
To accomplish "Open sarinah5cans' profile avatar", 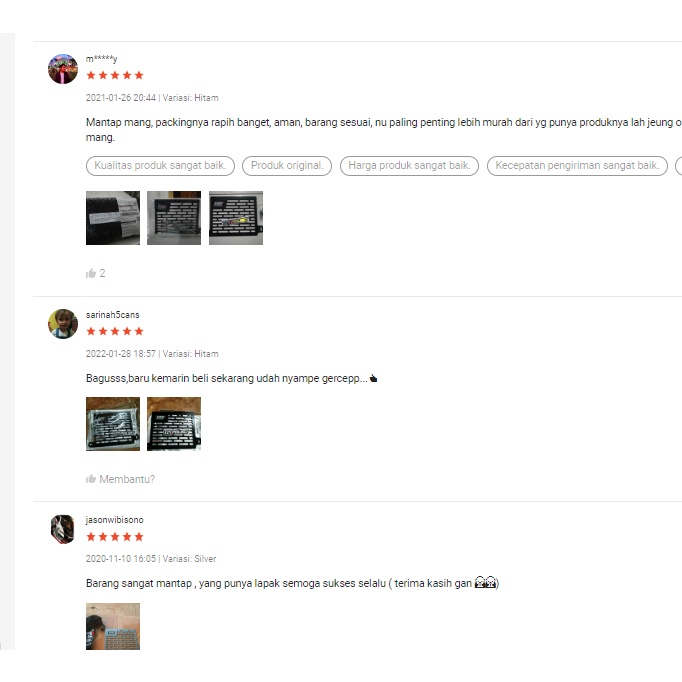I will click(63, 324).
